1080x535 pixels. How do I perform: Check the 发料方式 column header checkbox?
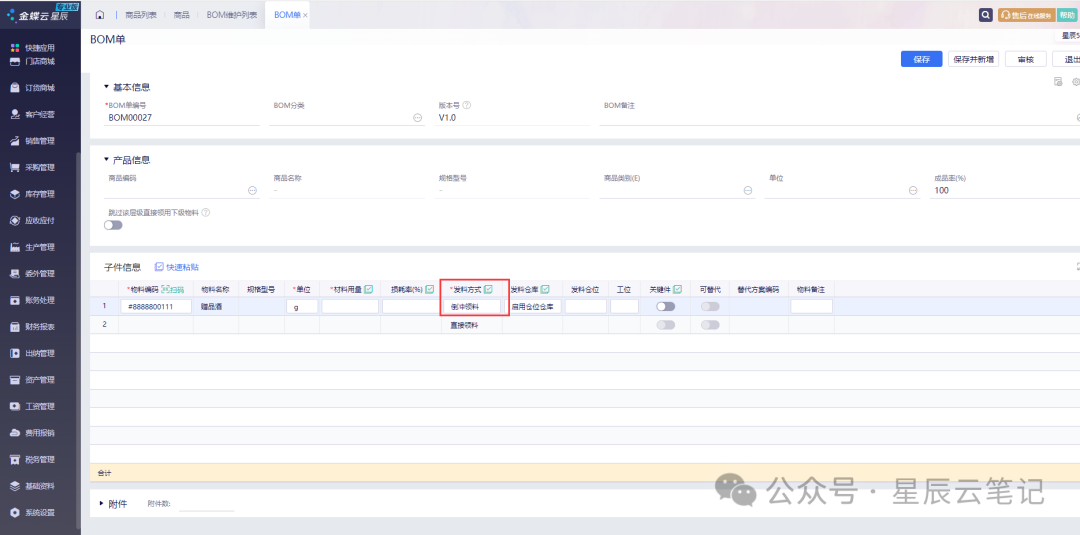pyautogui.click(x=489, y=289)
